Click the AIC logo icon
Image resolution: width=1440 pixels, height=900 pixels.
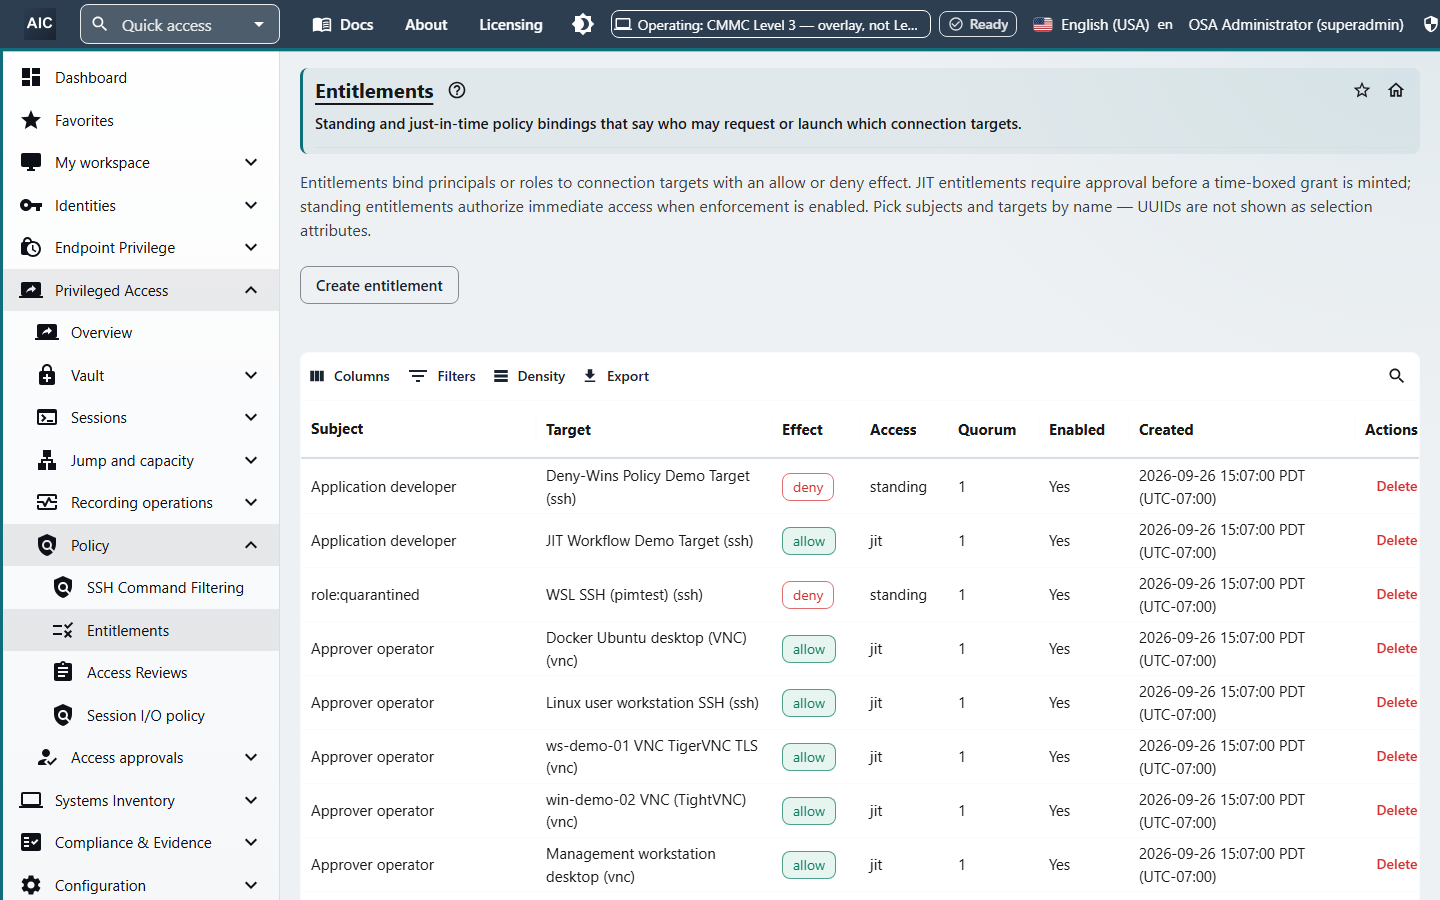40,23
